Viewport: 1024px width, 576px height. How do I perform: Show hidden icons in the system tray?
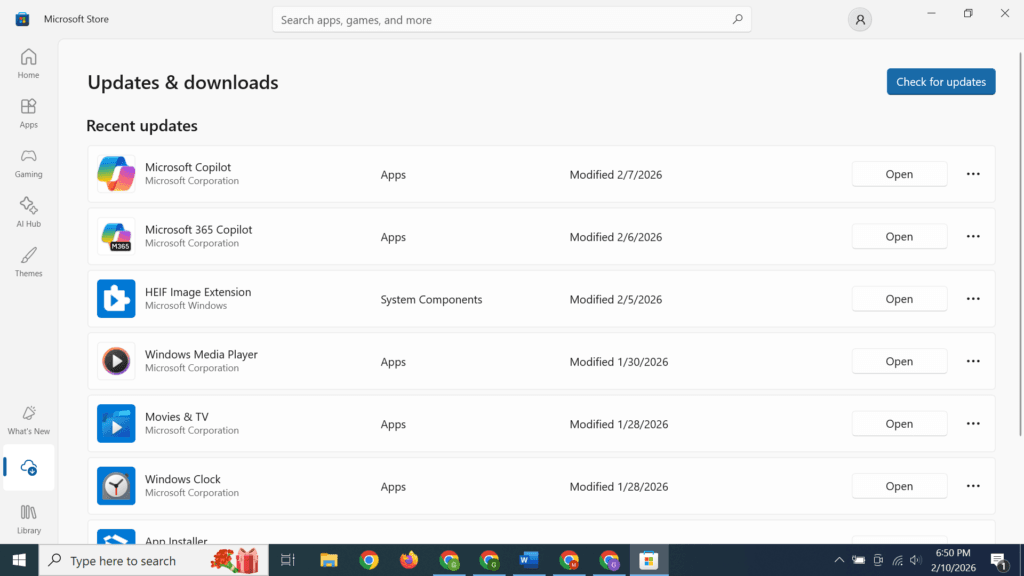point(839,560)
